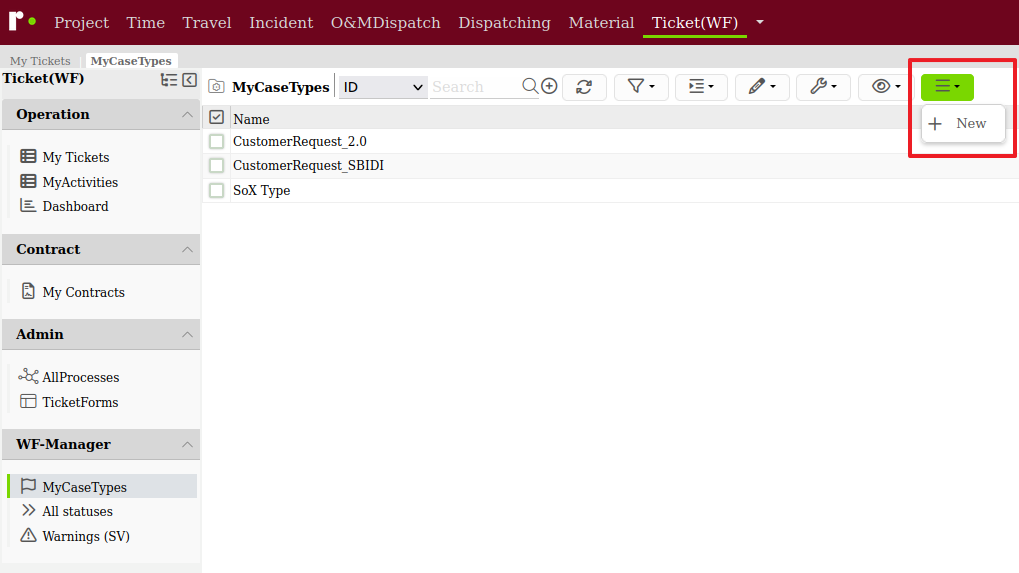Open the eye view dropdown
The width and height of the screenshot is (1019, 573).
(886, 87)
